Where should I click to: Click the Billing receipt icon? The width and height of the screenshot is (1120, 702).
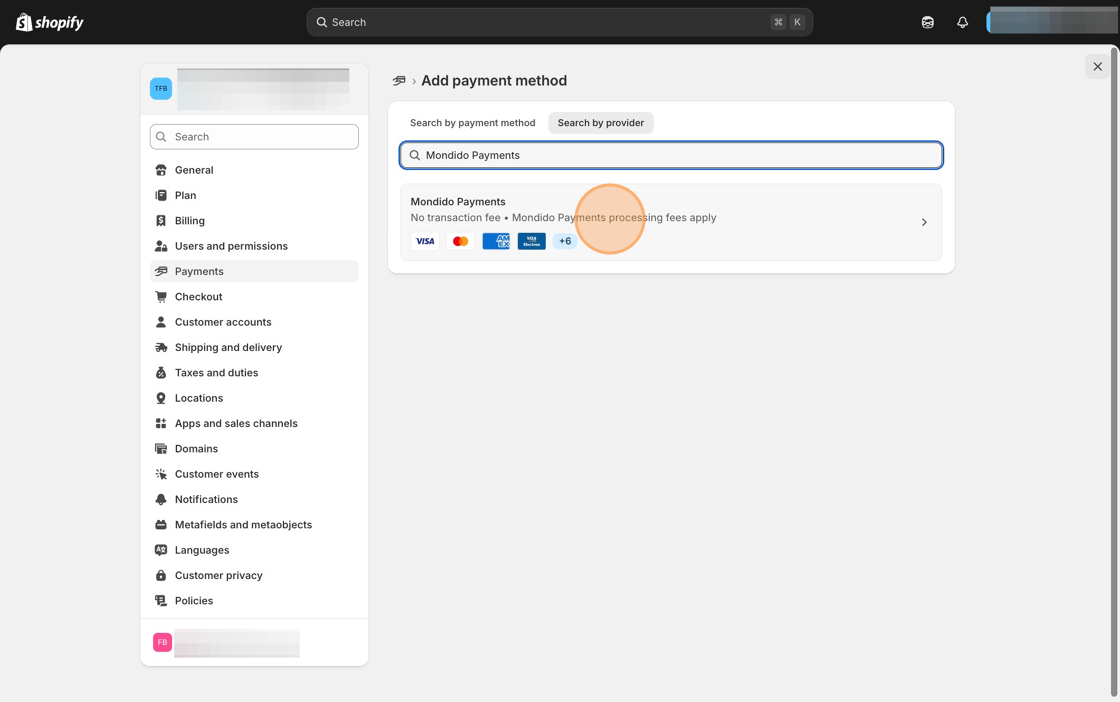pos(161,221)
